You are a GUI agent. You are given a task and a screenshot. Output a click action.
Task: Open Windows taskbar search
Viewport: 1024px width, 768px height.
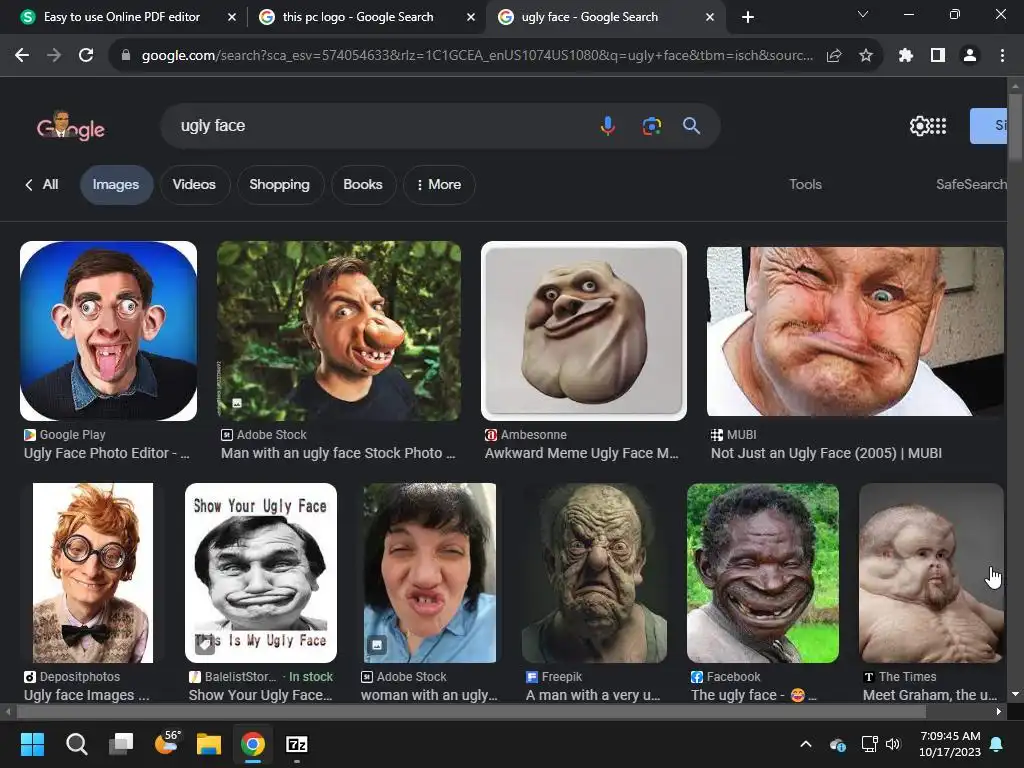[x=76, y=744]
